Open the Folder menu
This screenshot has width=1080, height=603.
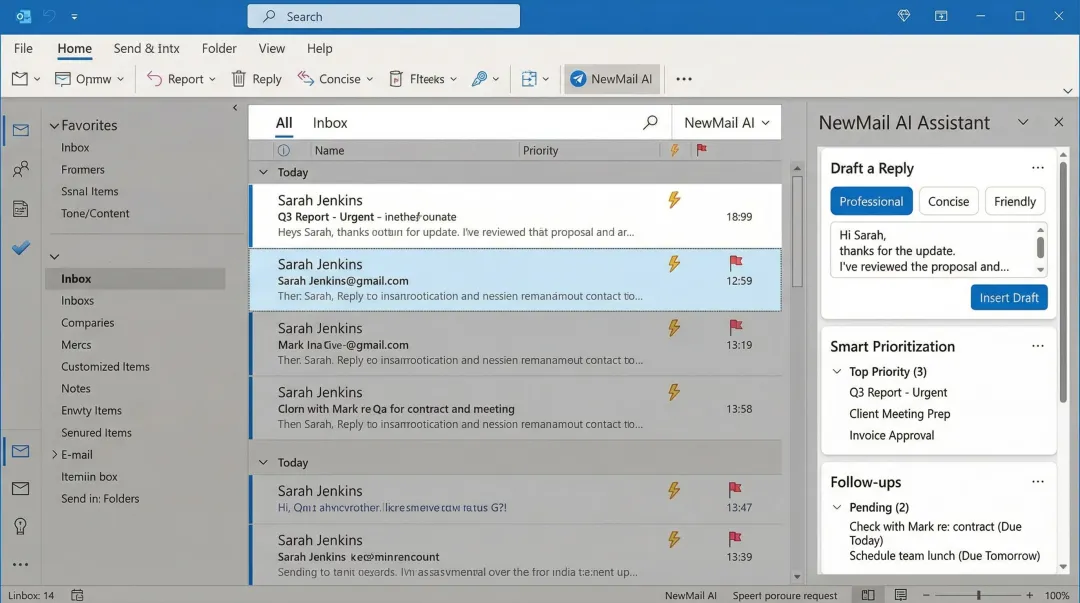219,48
